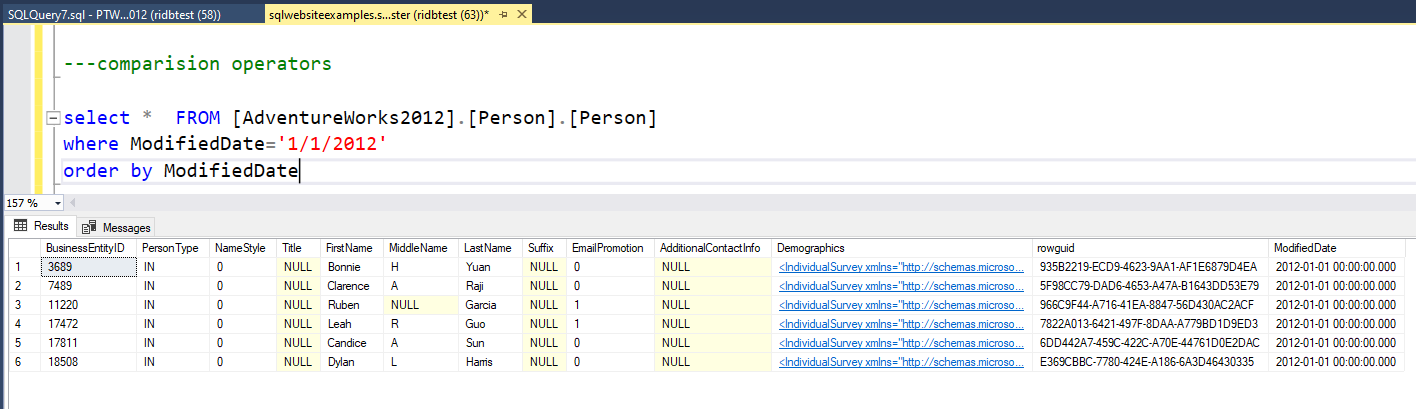Open the Results tab
Image resolution: width=1416 pixels, height=409 pixels.
pyautogui.click(x=40, y=226)
